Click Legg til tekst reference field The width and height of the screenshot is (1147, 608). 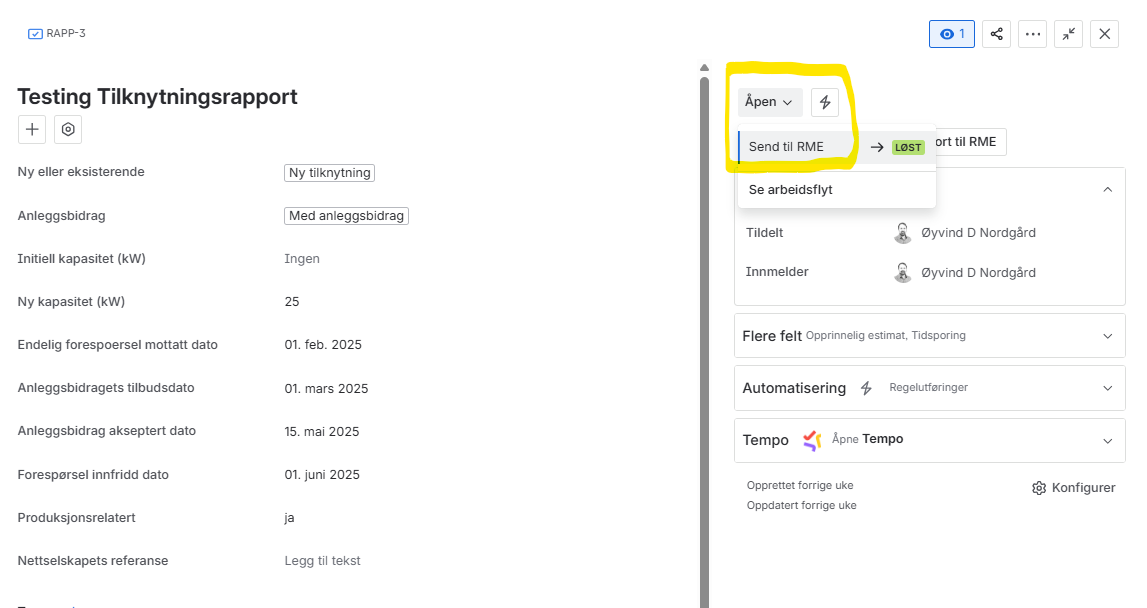[x=322, y=561]
